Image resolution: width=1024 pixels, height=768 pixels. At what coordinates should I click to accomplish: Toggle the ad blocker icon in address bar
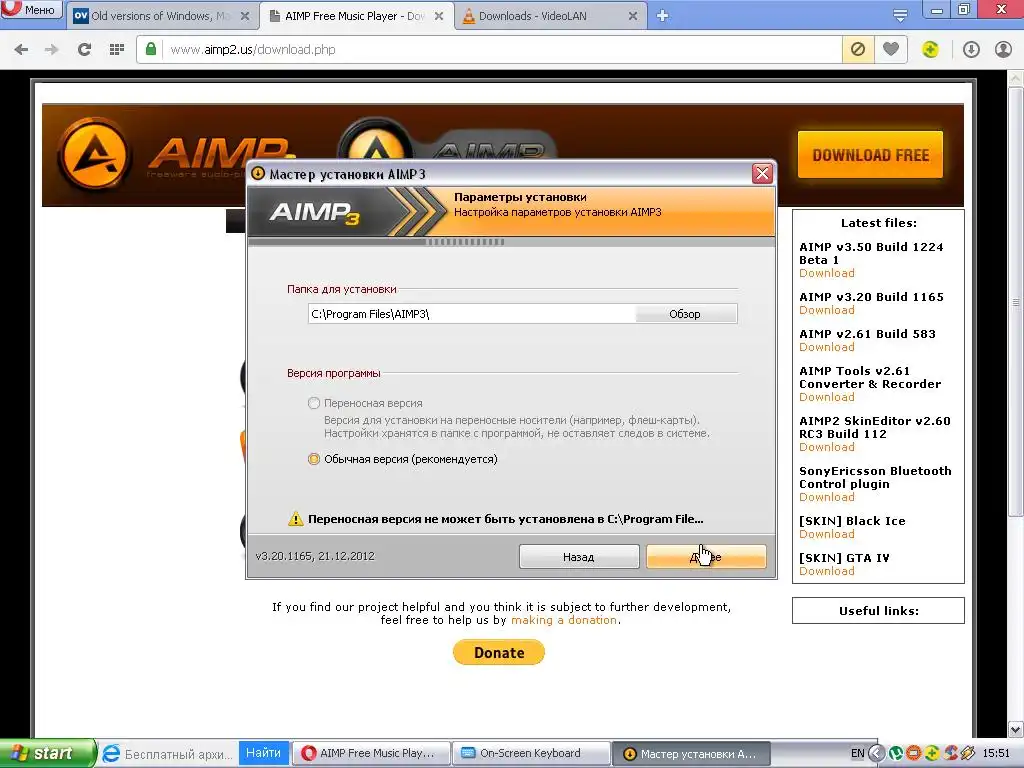coord(858,50)
